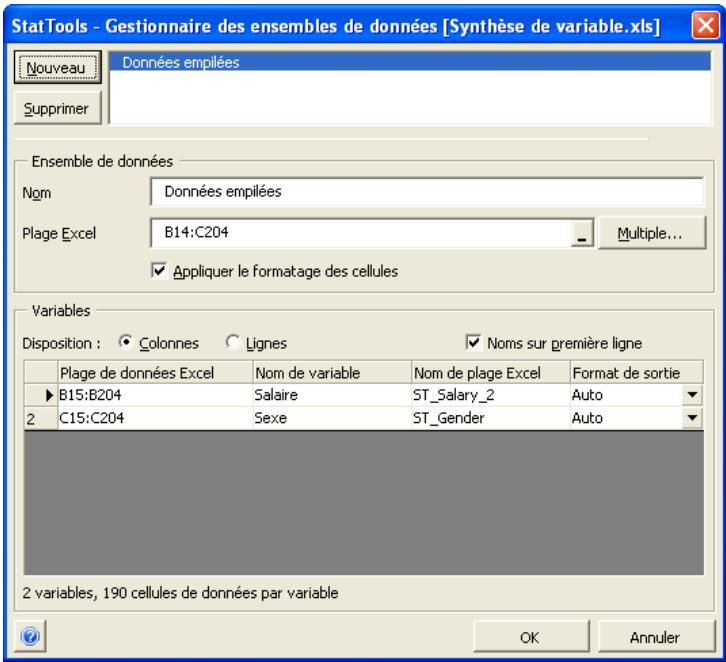The height and width of the screenshot is (662, 726).
Task: Click the Plage Excel field with B14:C204
Action: [361, 233]
